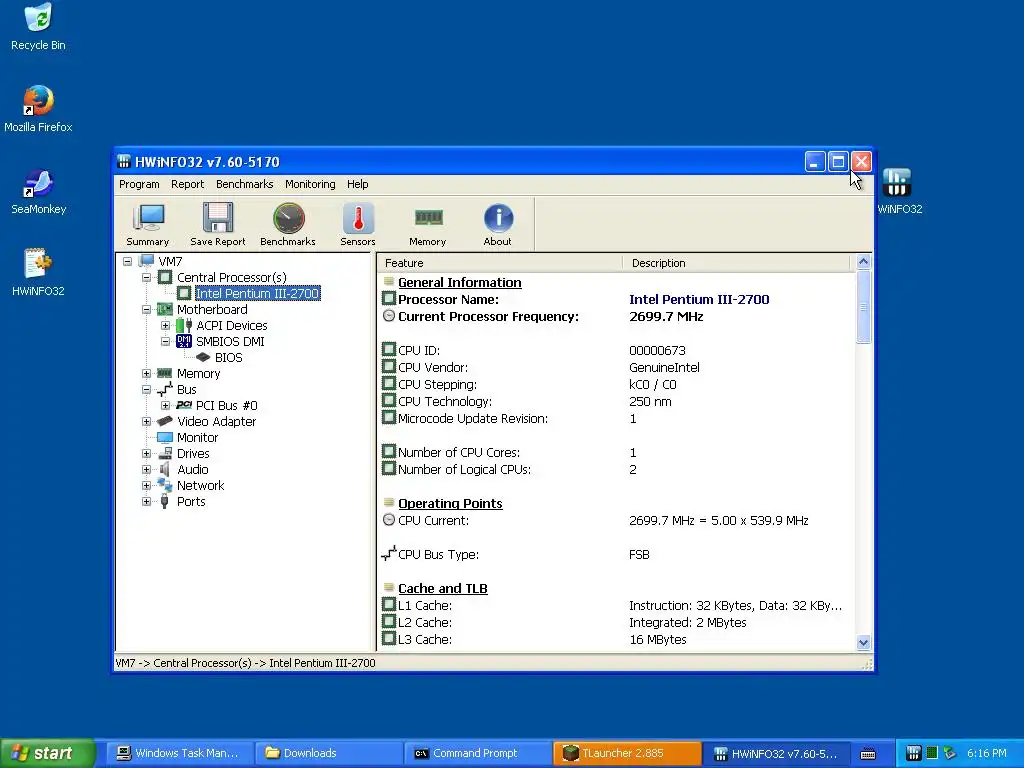Viewport: 1024px width, 768px height.
Task: Click the Feature column header
Action: [500, 263]
